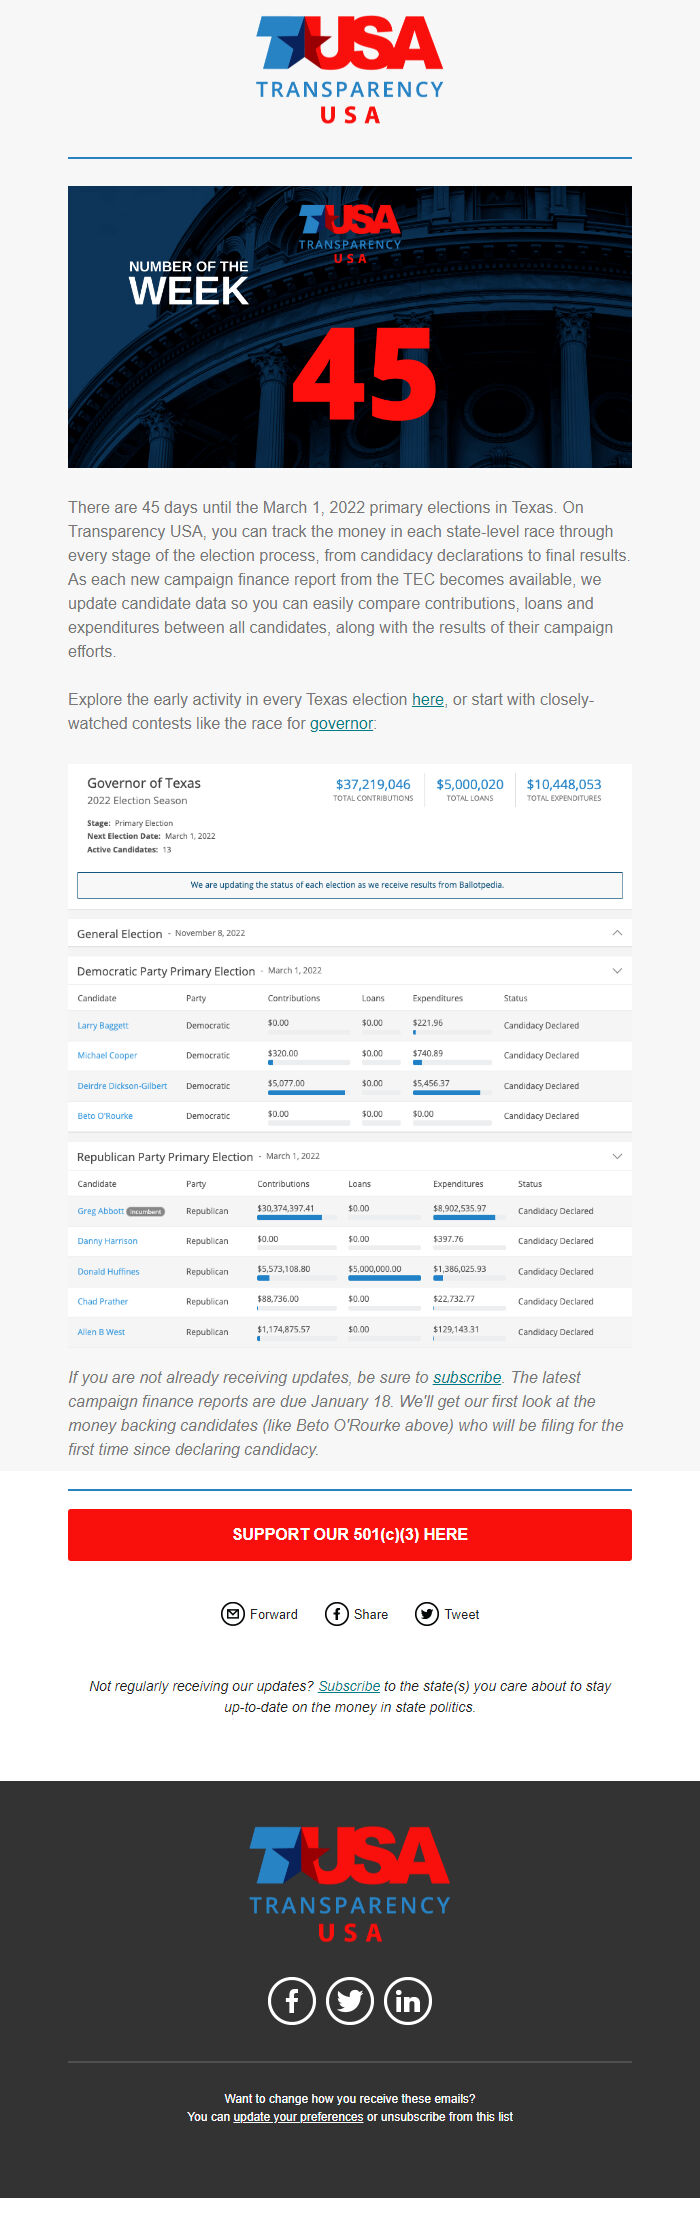Click the 'subscribe' link in italic paragraph
The width and height of the screenshot is (700, 2216).
[467, 1377]
